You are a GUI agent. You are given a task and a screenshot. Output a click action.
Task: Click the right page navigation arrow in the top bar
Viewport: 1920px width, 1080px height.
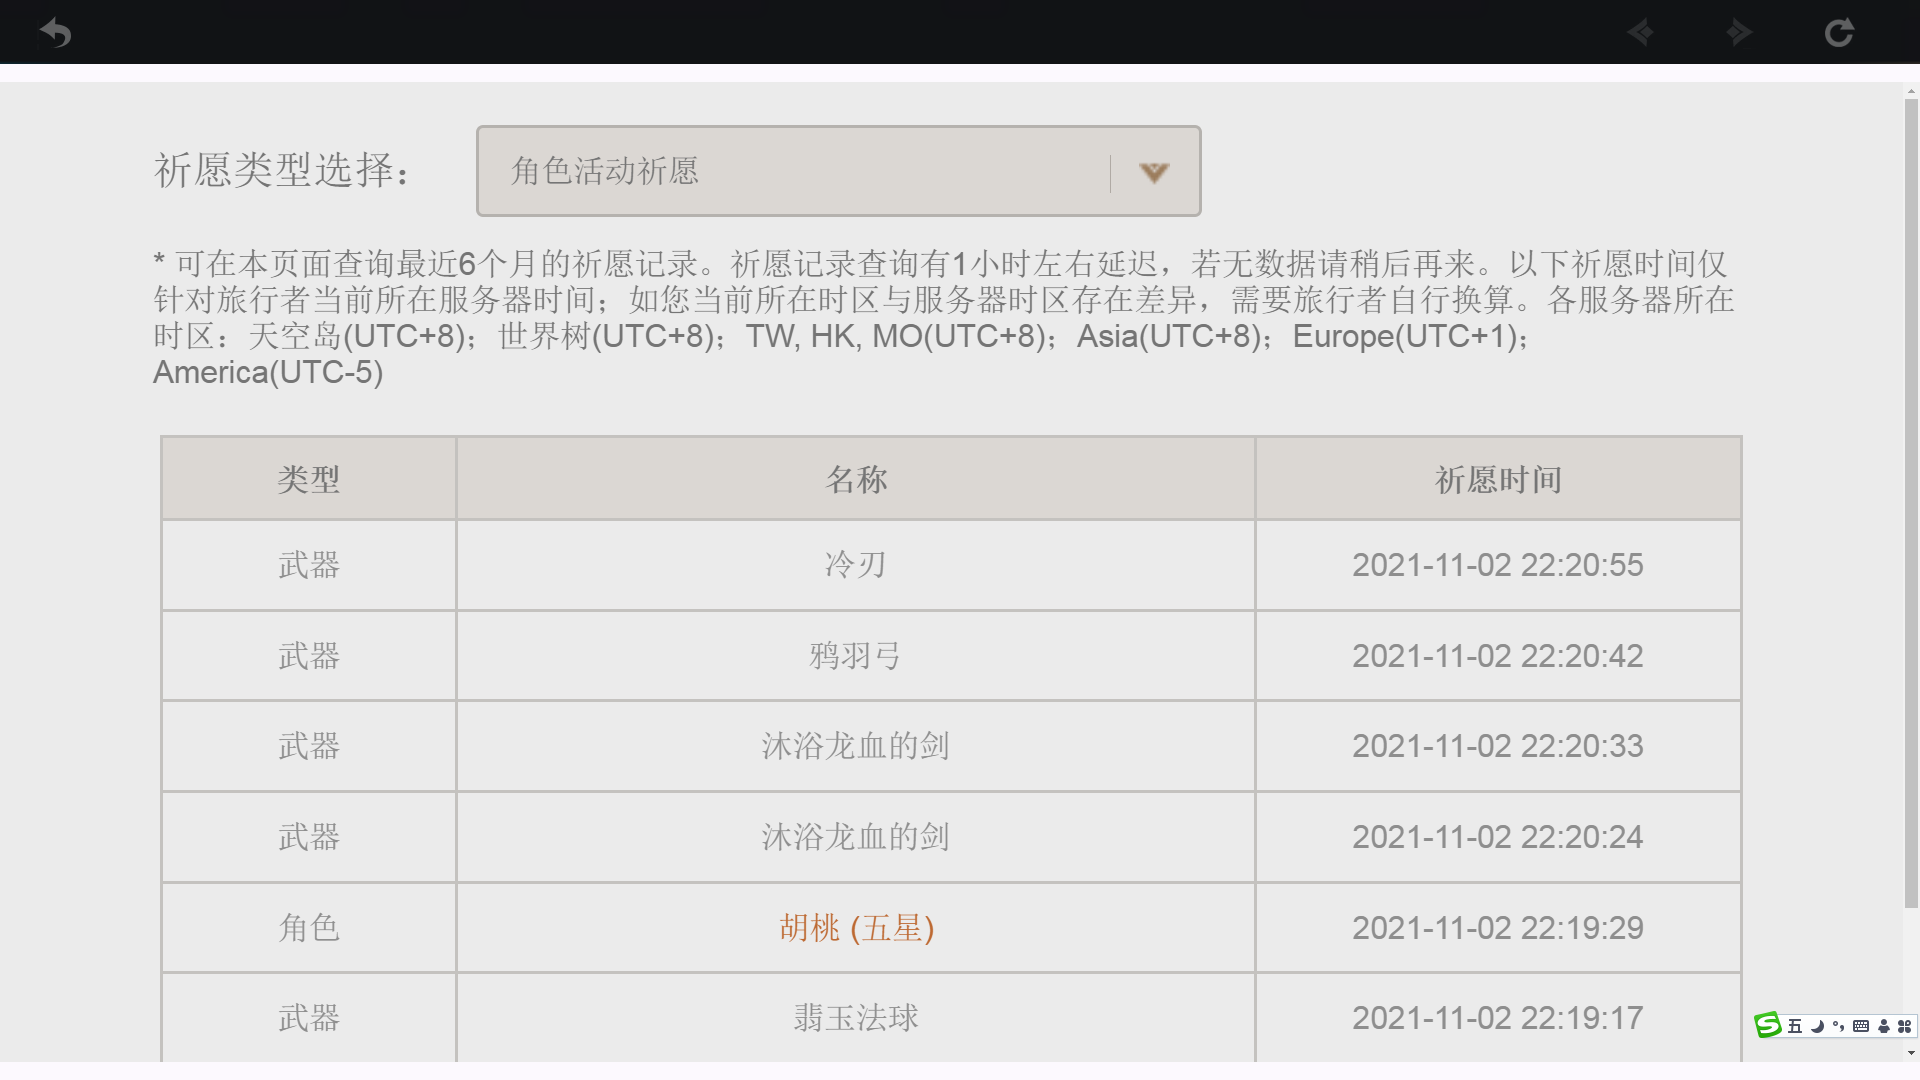point(1739,33)
